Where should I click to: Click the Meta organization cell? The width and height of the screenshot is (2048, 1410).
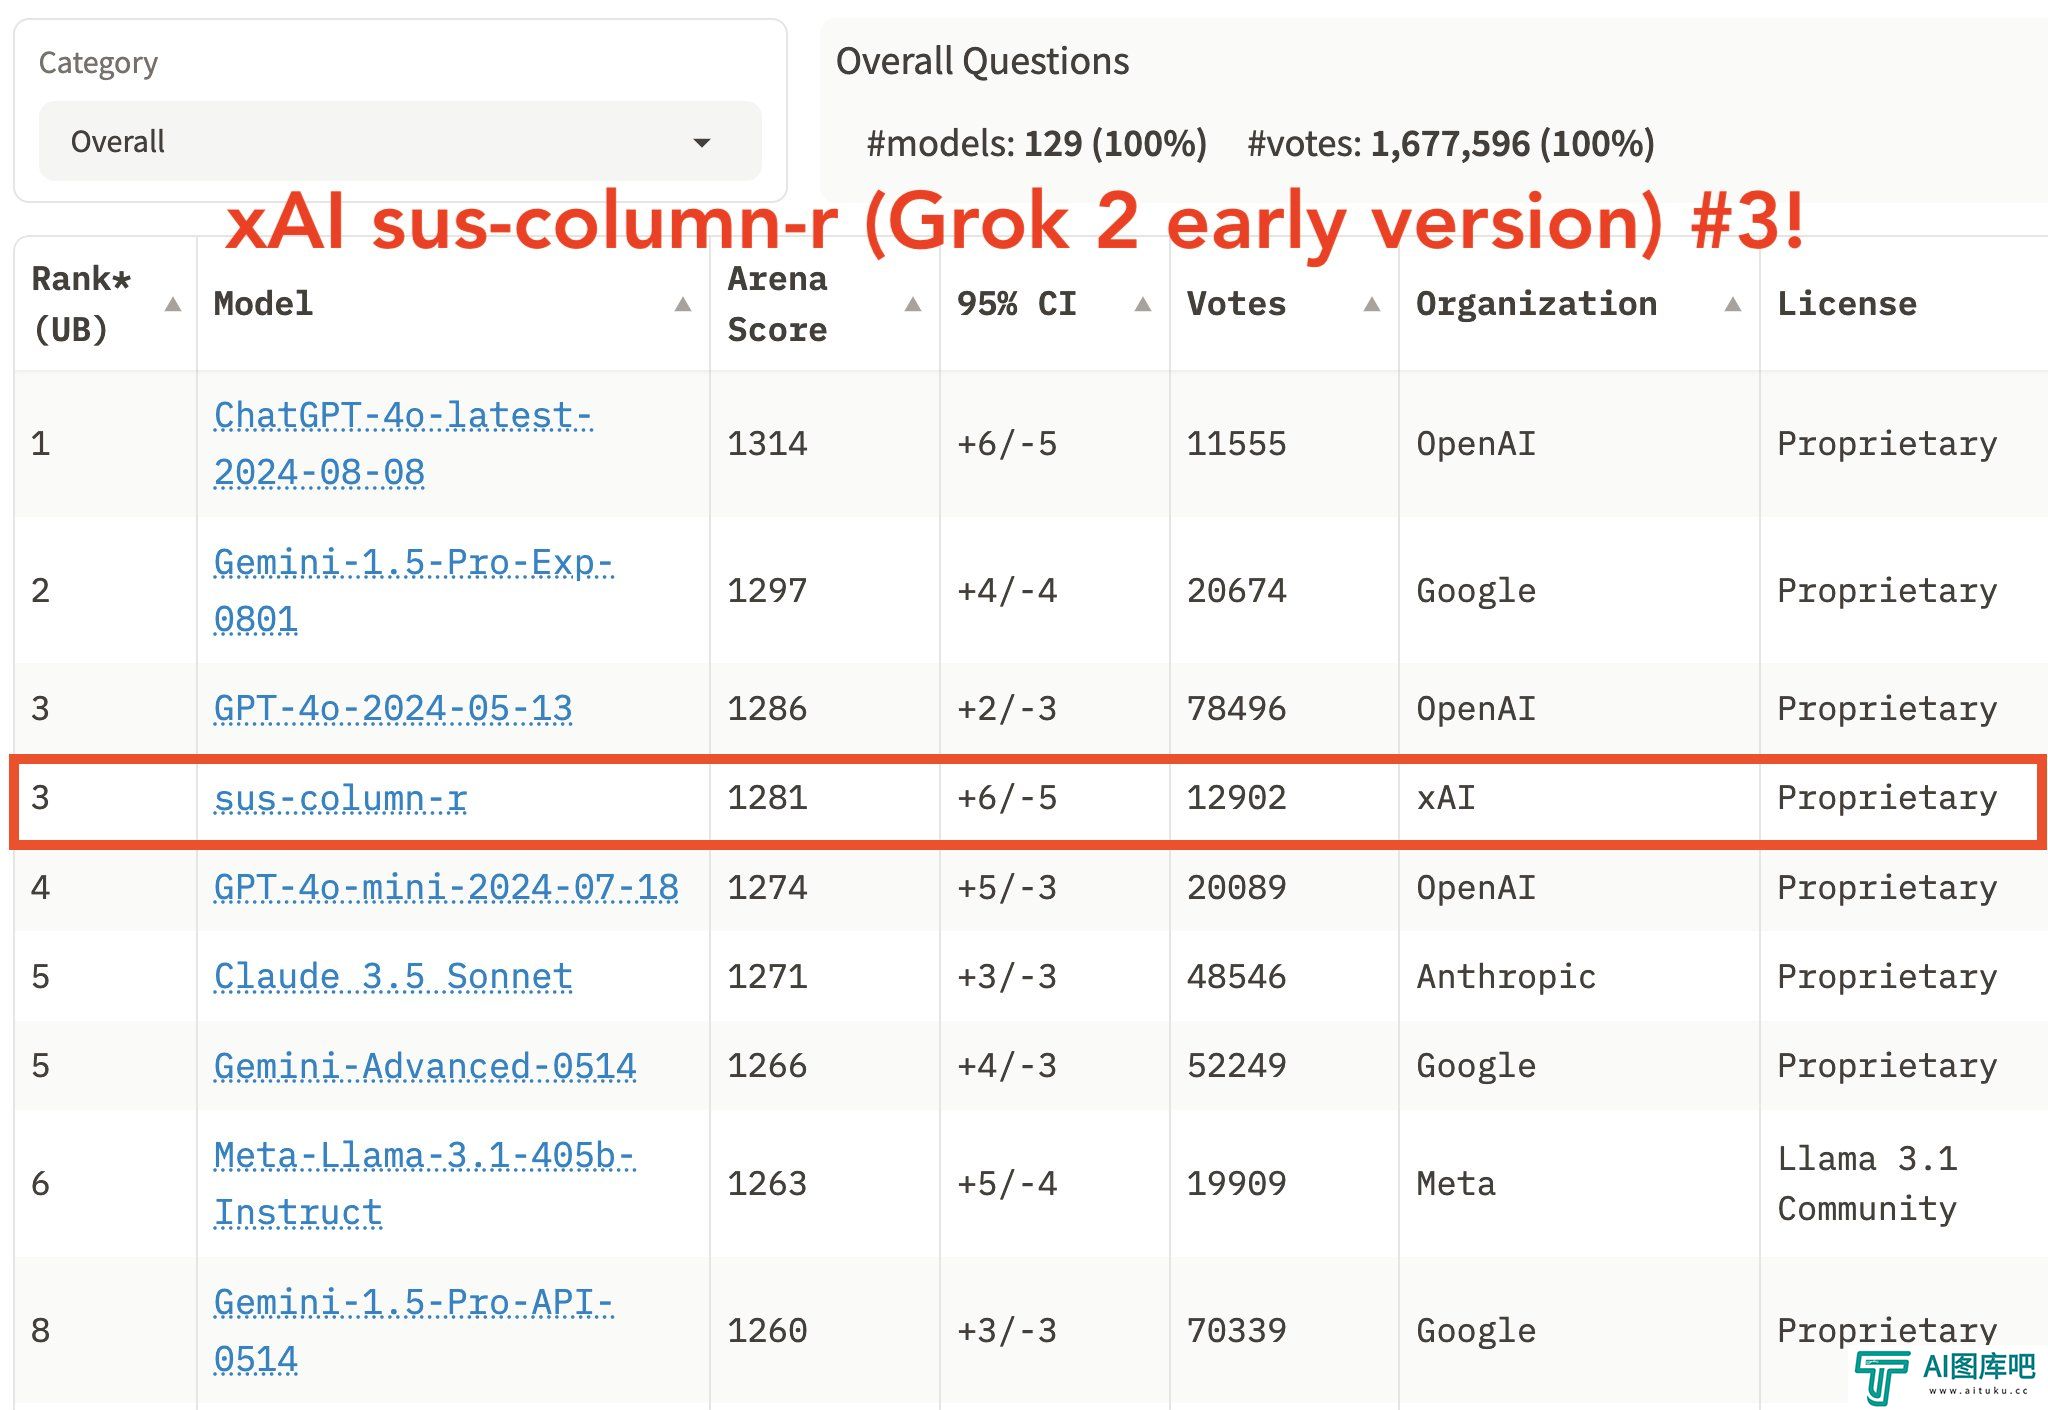tap(1456, 1184)
